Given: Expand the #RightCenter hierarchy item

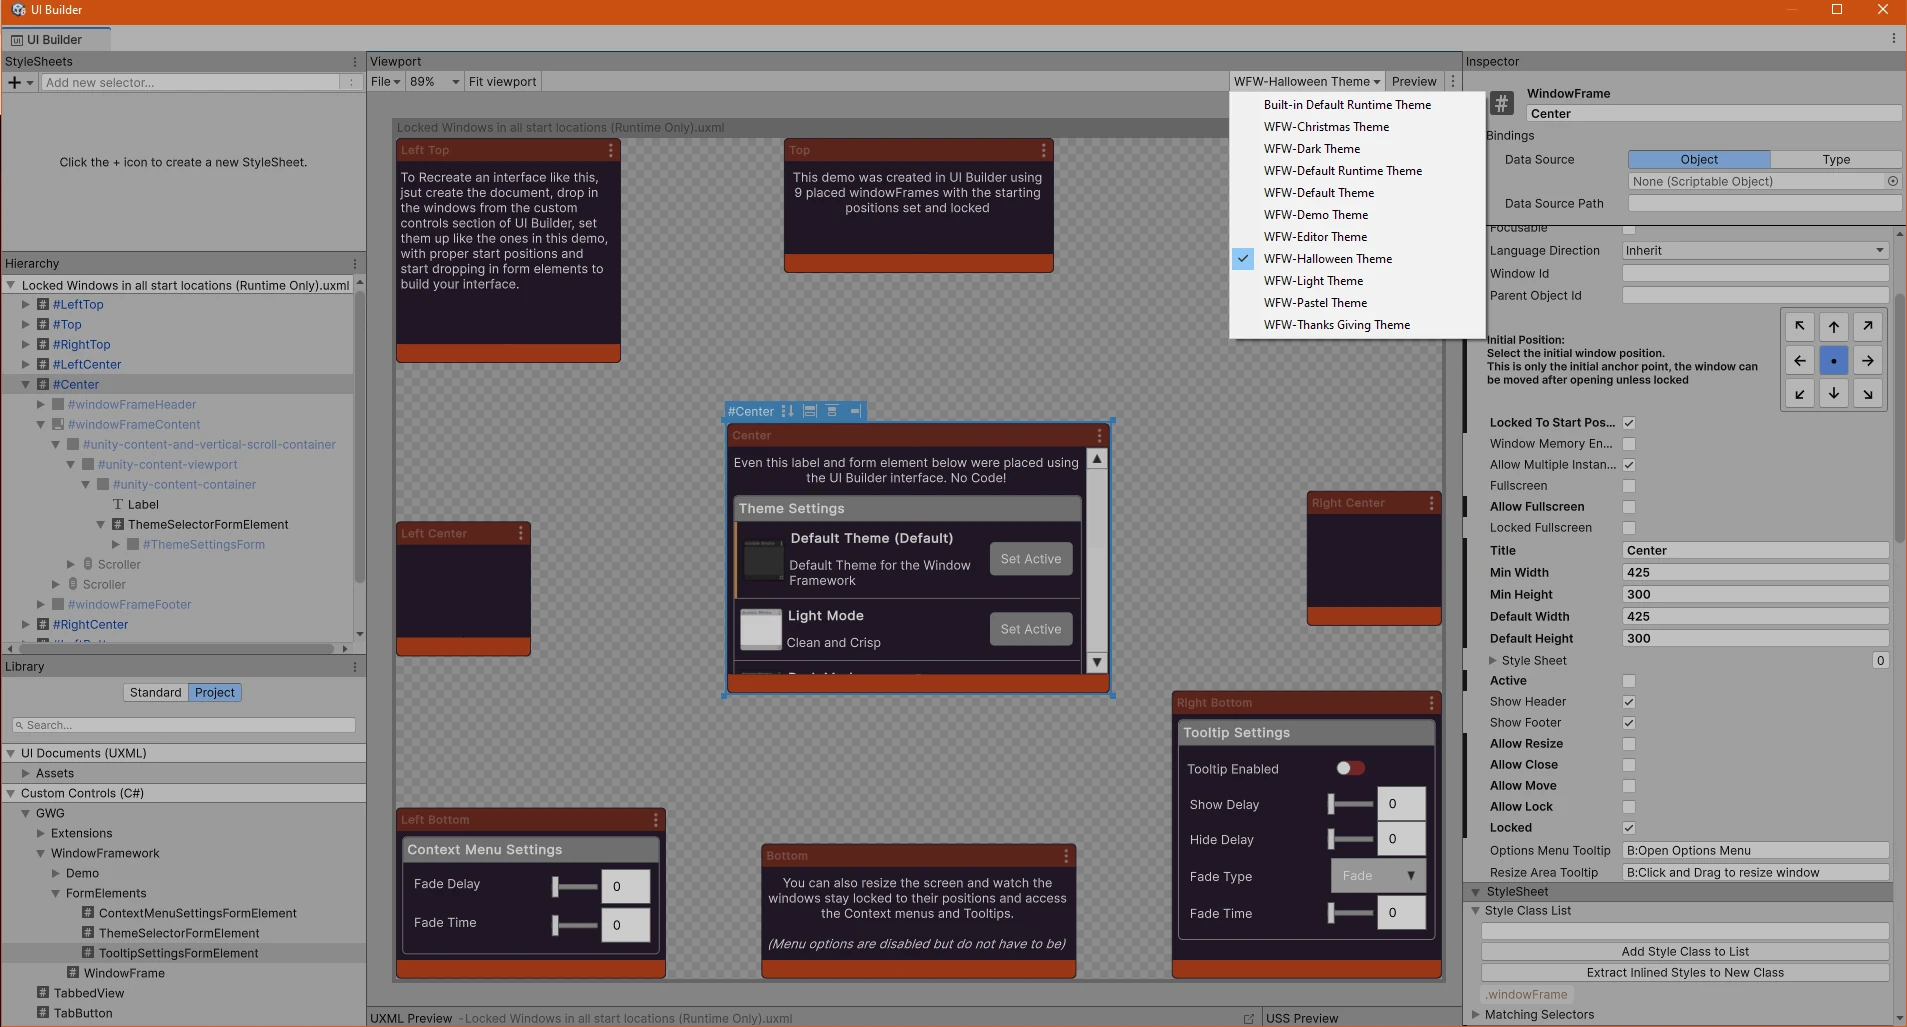Looking at the screenshot, I should pos(26,625).
